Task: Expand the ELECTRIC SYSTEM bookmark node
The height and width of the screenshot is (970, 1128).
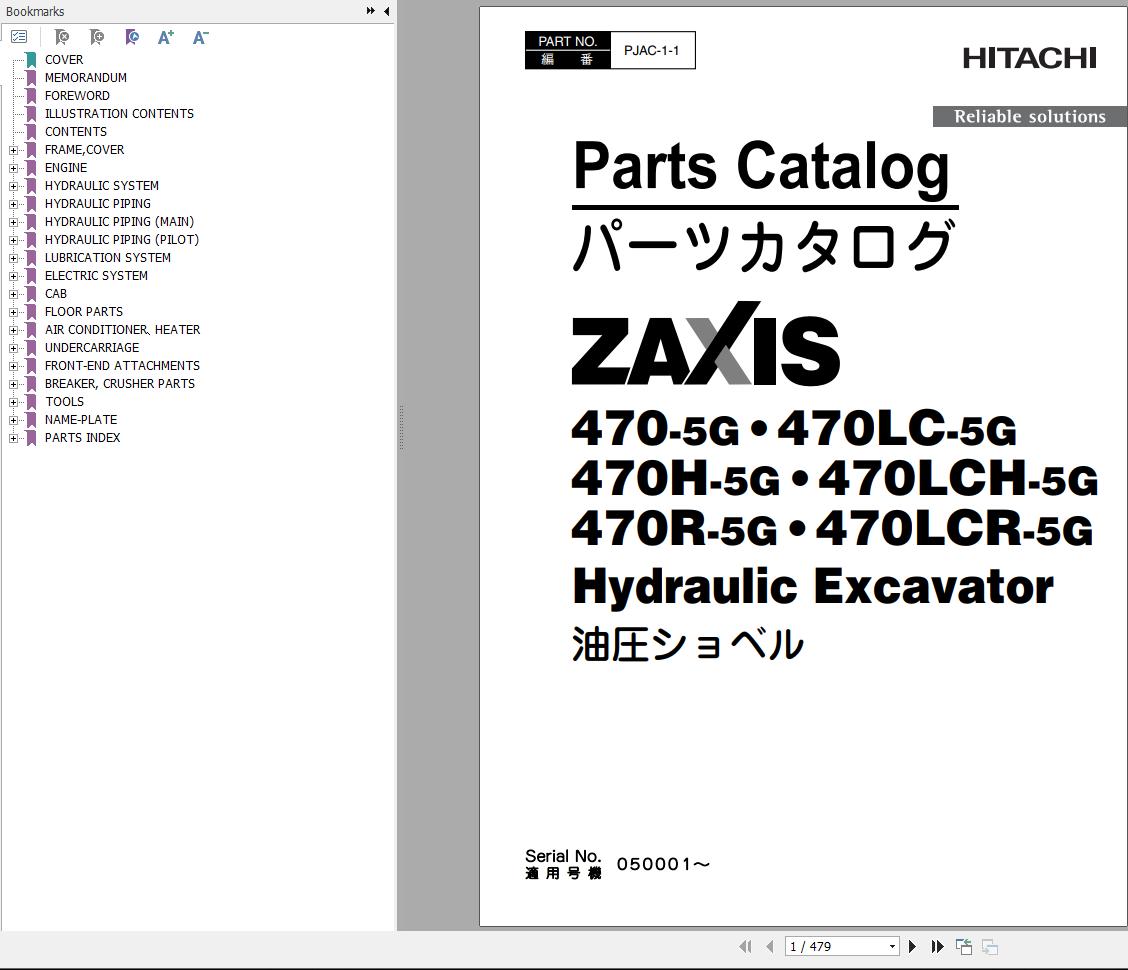Action: pyautogui.click(x=13, y=276)
